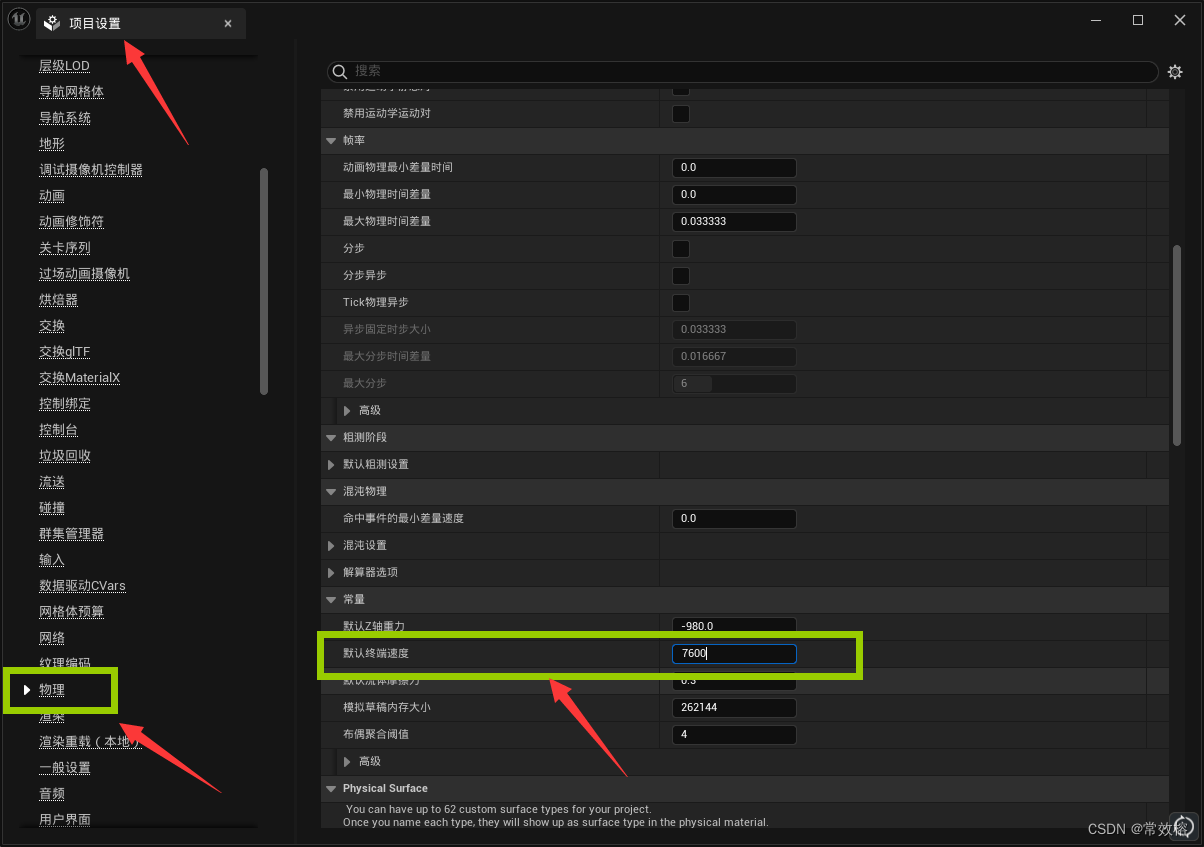The width and height of the screenshot is (1204, 847).
Task: Click the Unreal Engine logo icon
Action: coord(18,18)
